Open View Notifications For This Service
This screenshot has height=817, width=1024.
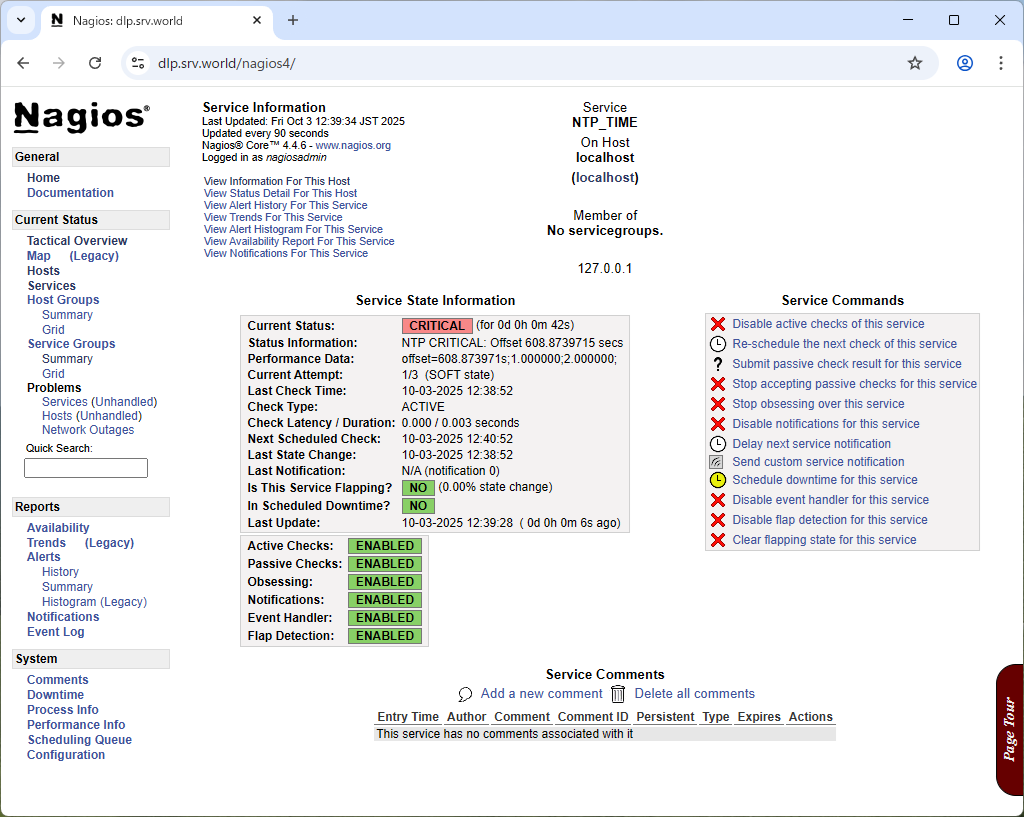point(286,253)
